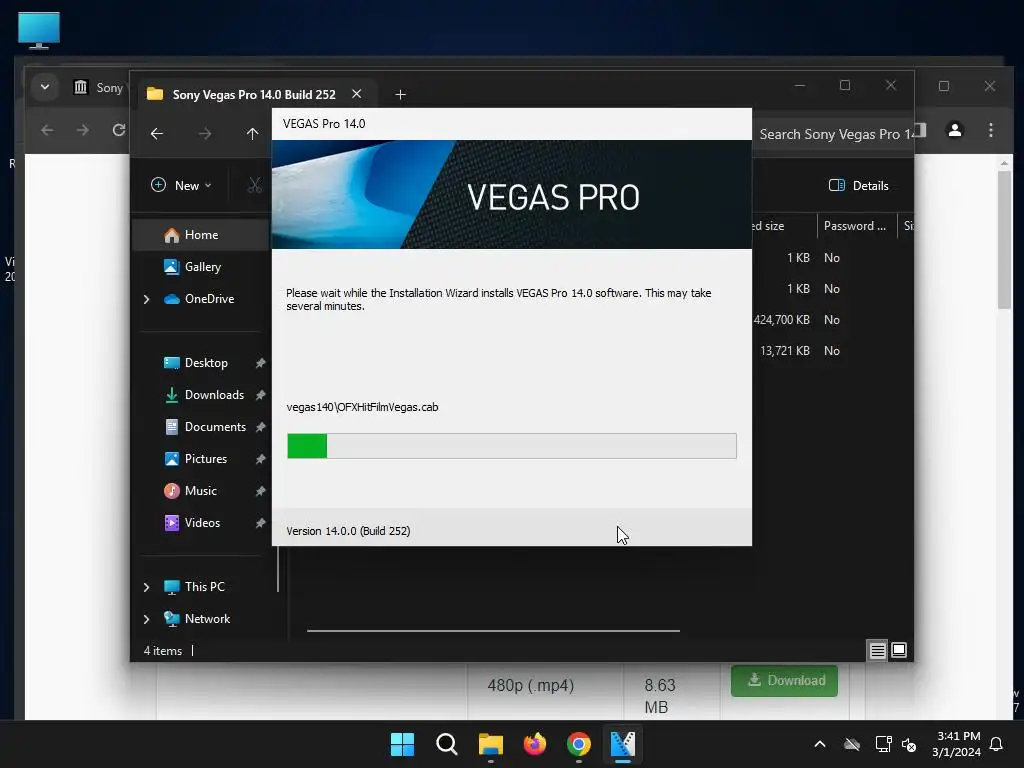1024x768 pixels.
Task: Open the browser profile avatar
Action: [955, 130]
